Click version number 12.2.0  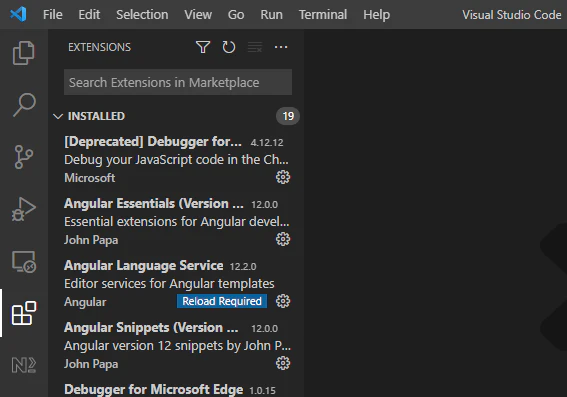(x=243, y=266)
